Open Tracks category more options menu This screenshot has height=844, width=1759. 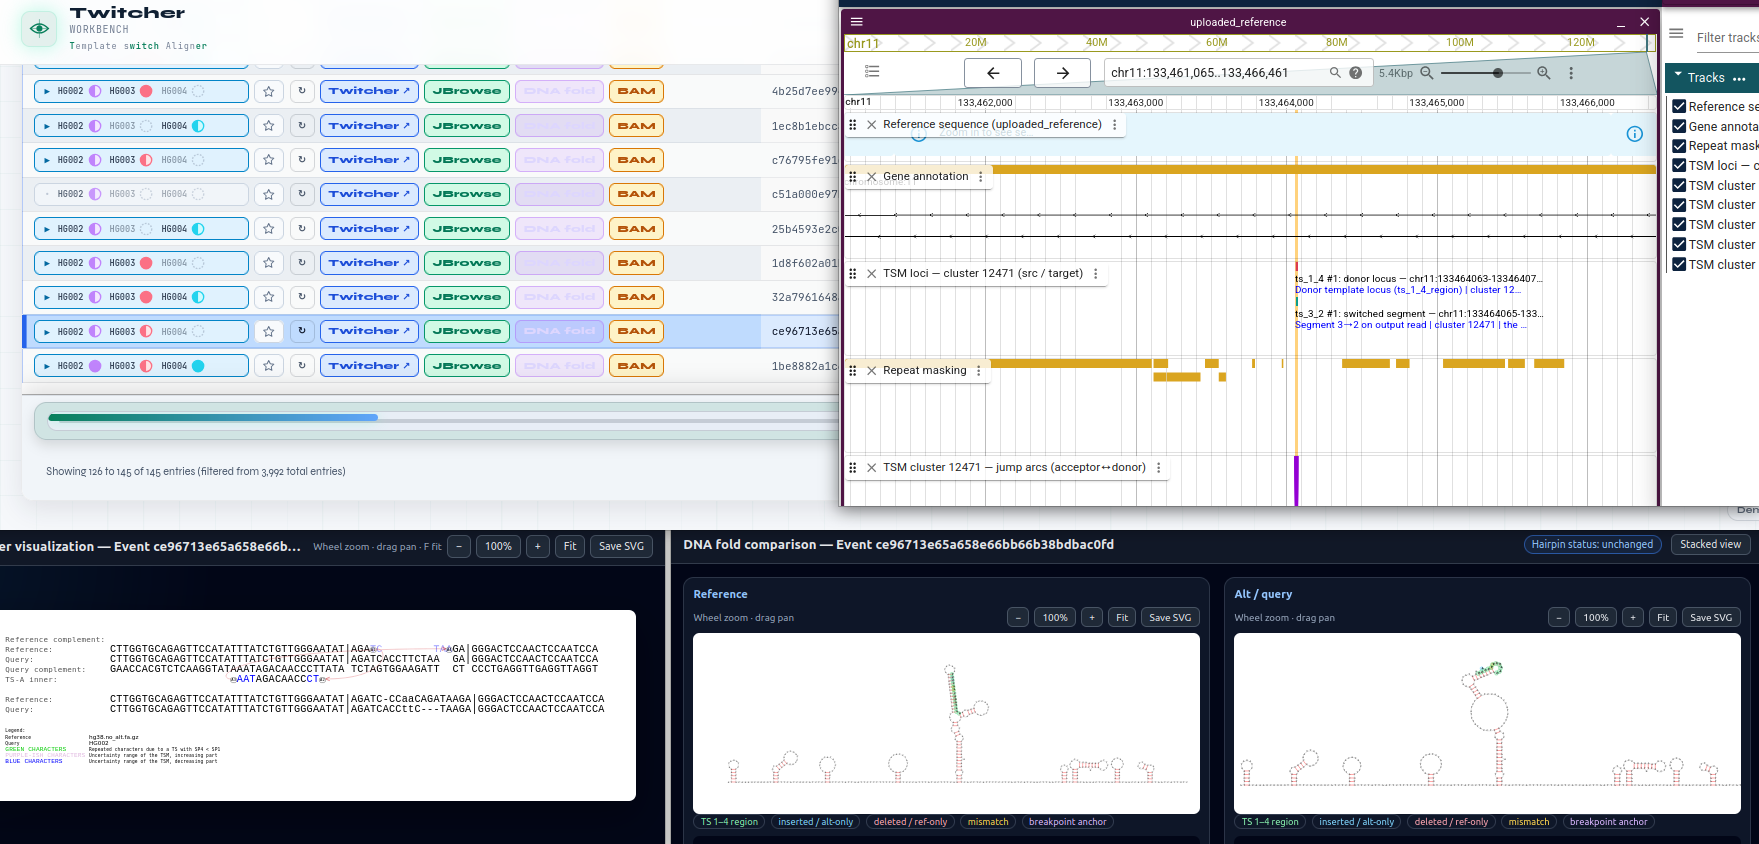pos(1739,78)
